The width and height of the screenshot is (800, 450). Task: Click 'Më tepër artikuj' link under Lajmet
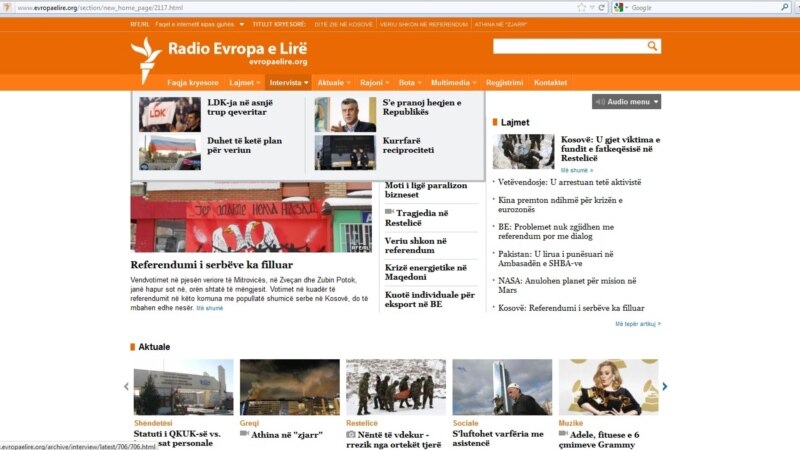click(637, 324)
